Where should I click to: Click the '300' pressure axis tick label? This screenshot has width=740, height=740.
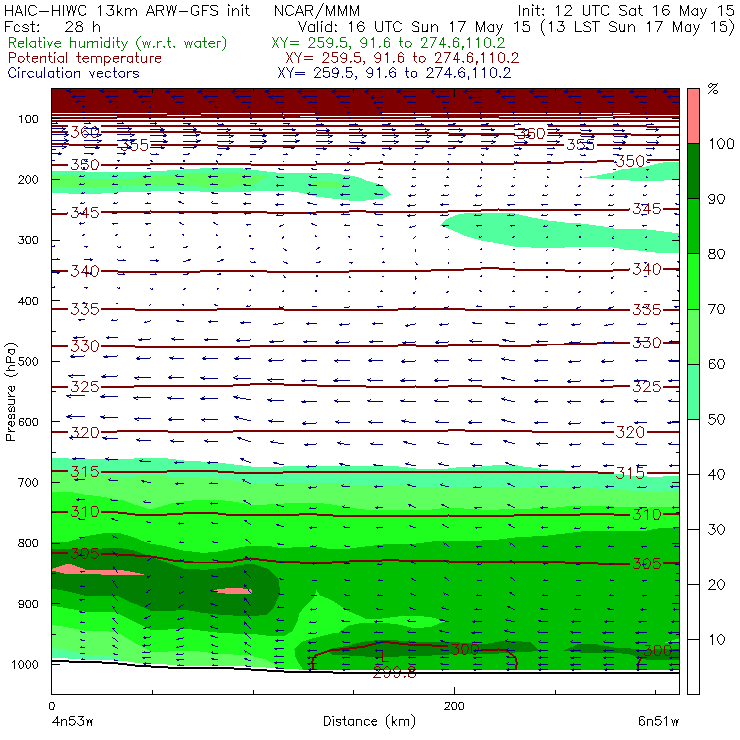pyautogui.click(x=28, y=240)
